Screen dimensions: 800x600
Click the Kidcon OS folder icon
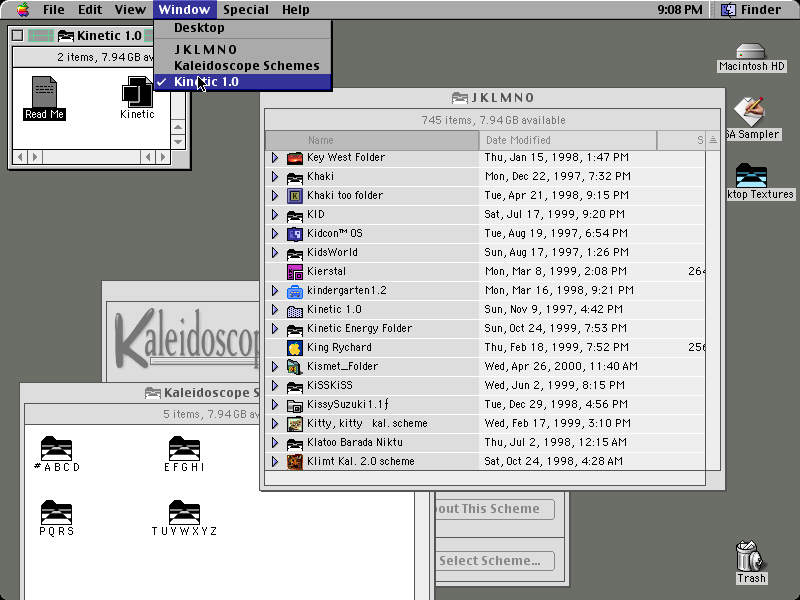click(295, 234)
